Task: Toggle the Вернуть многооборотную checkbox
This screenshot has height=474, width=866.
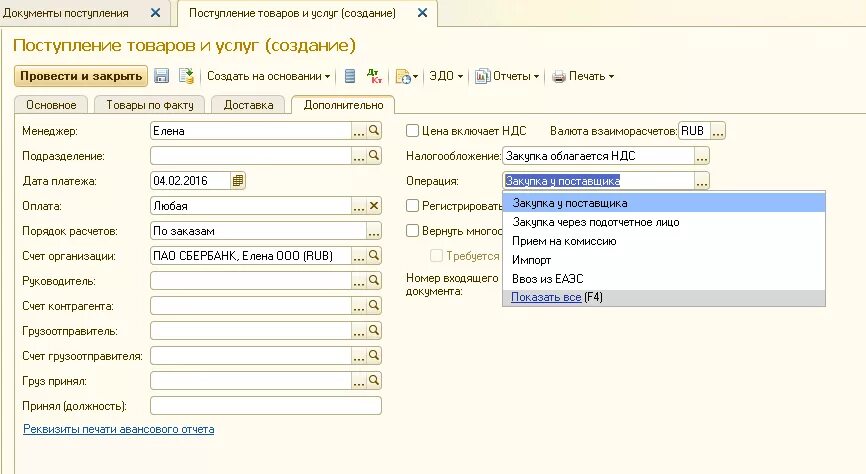Action: click(413, 230)
